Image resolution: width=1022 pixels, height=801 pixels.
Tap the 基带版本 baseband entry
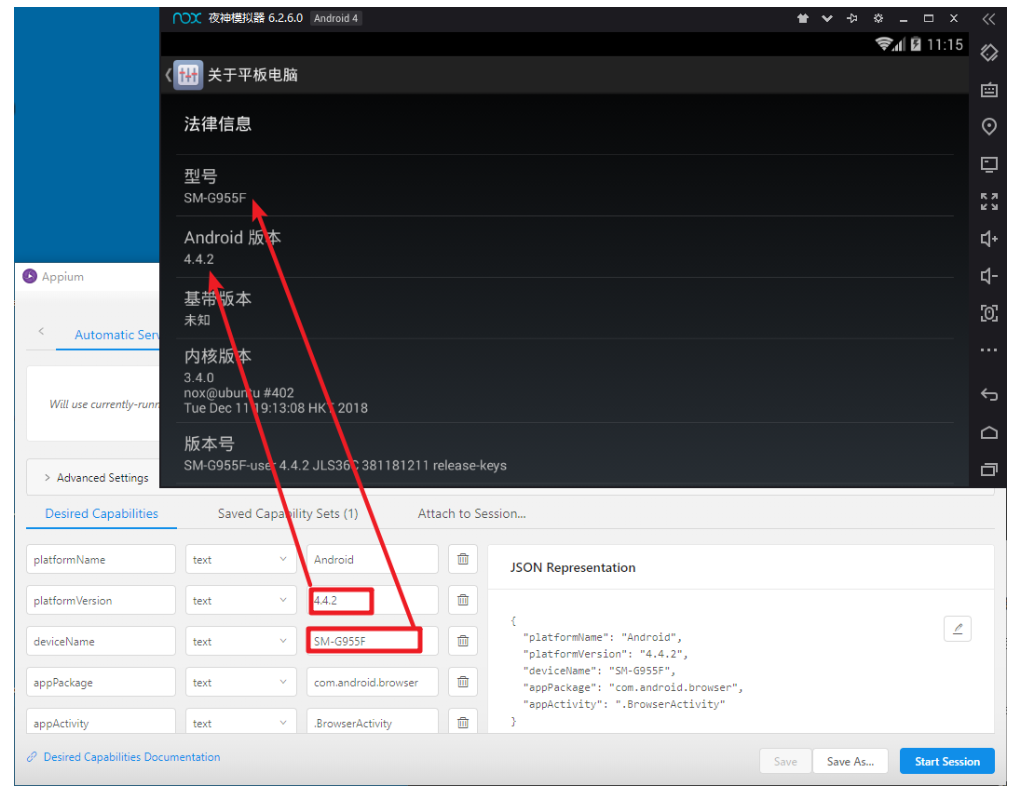564,308
